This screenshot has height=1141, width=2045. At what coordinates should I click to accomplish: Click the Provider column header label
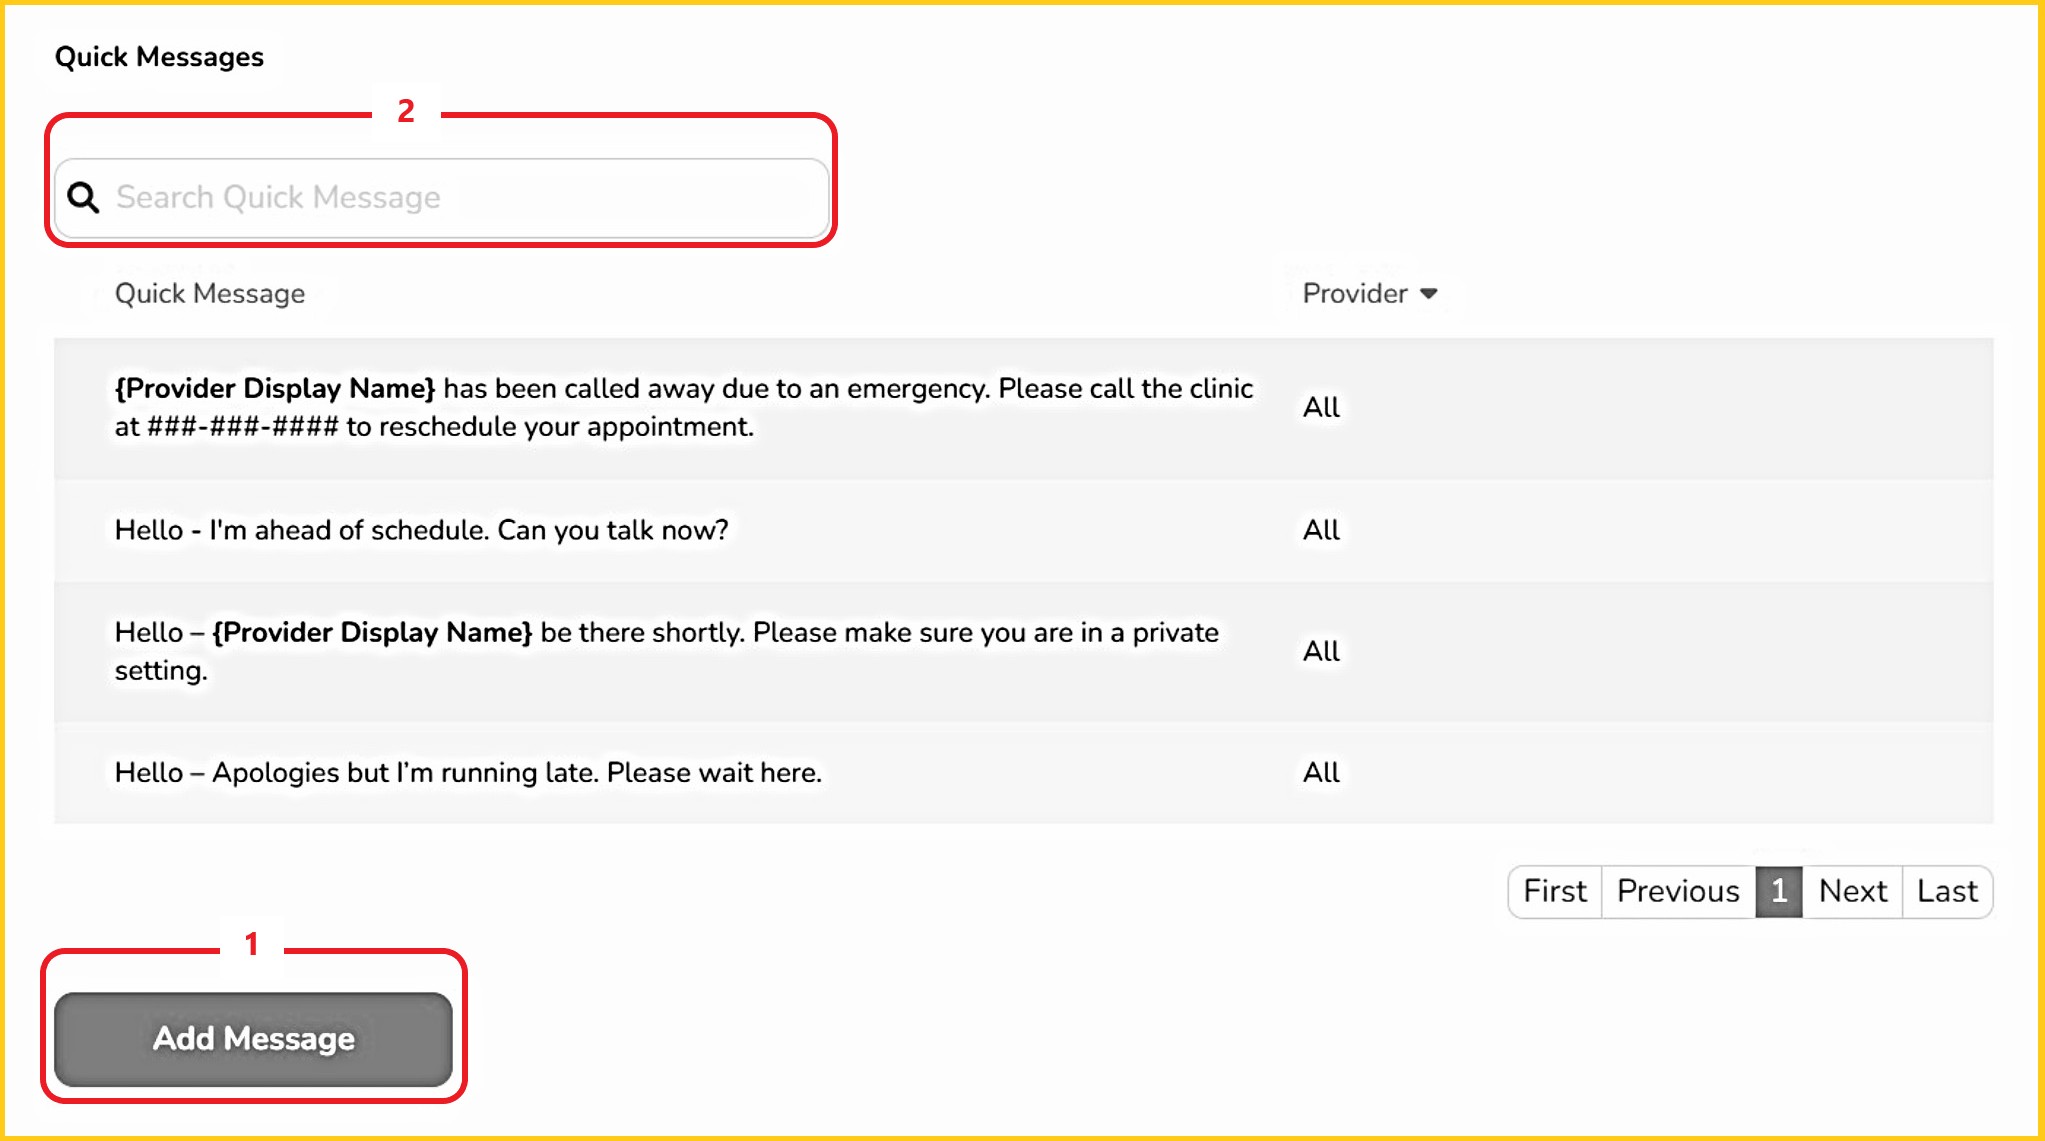tap(1355, 294)
